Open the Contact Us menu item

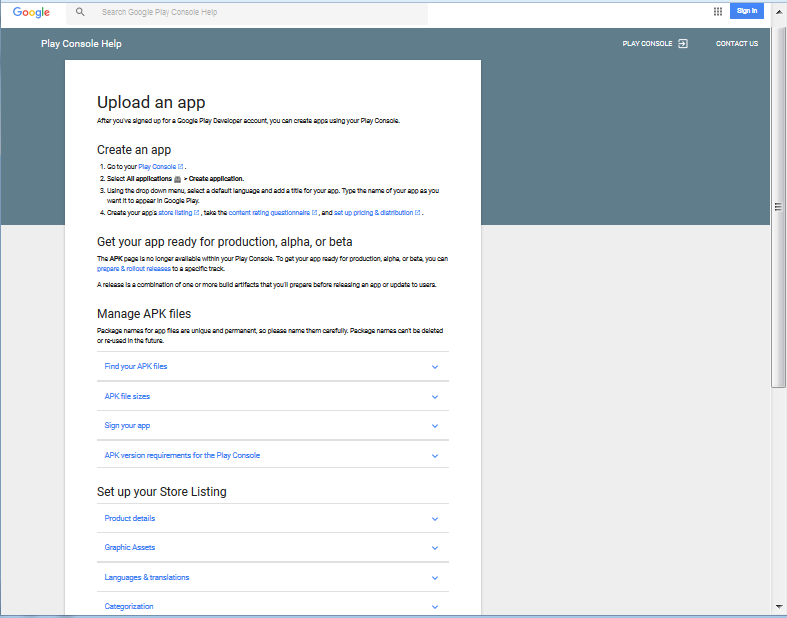pyautogui.click(x=736, y=44)
